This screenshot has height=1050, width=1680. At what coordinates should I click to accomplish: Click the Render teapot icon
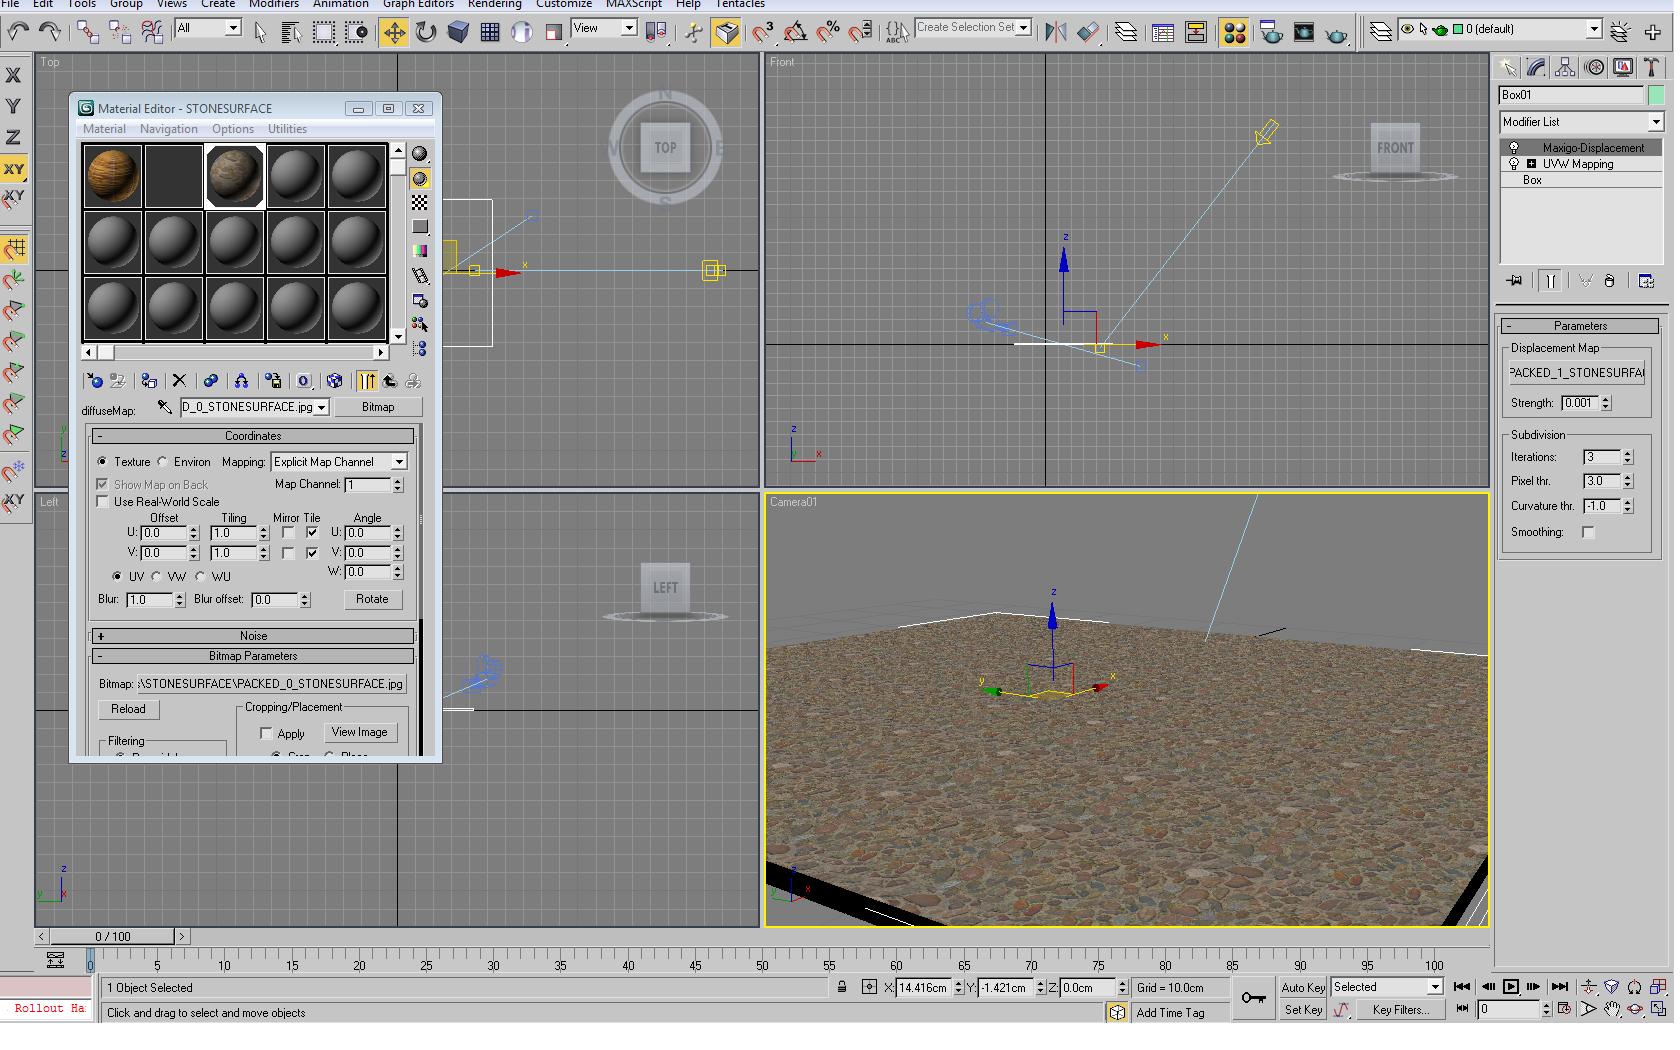point(1337,33)
